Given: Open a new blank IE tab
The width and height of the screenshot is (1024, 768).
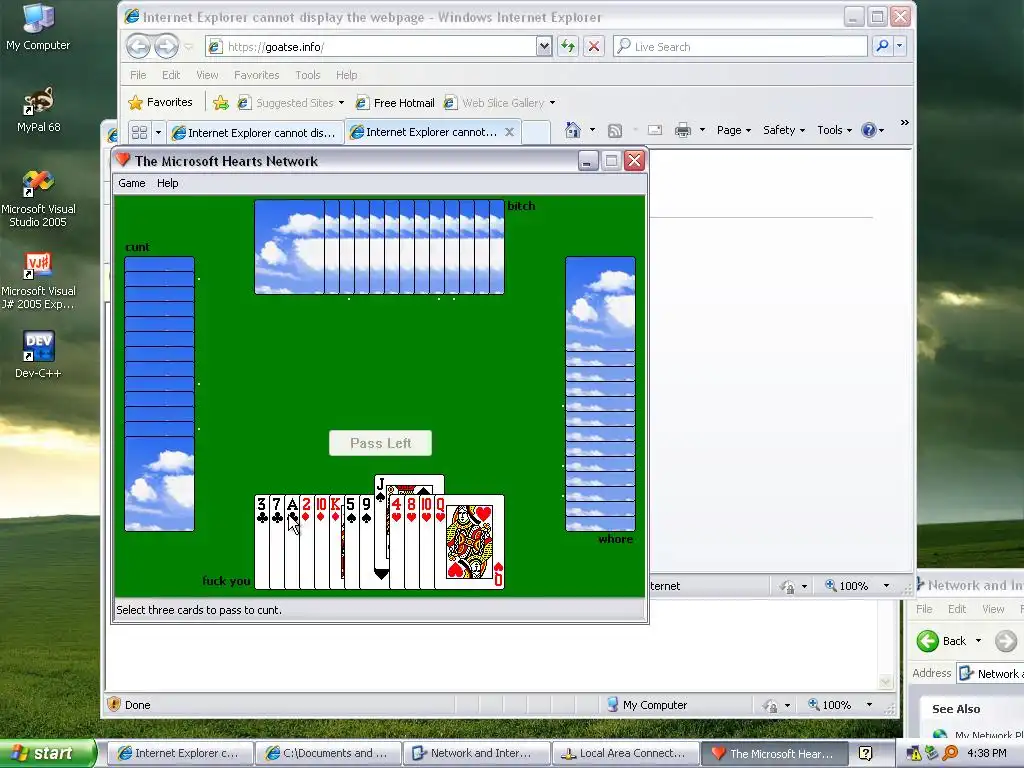Looking at the screenshot, I should coord(537,132).
